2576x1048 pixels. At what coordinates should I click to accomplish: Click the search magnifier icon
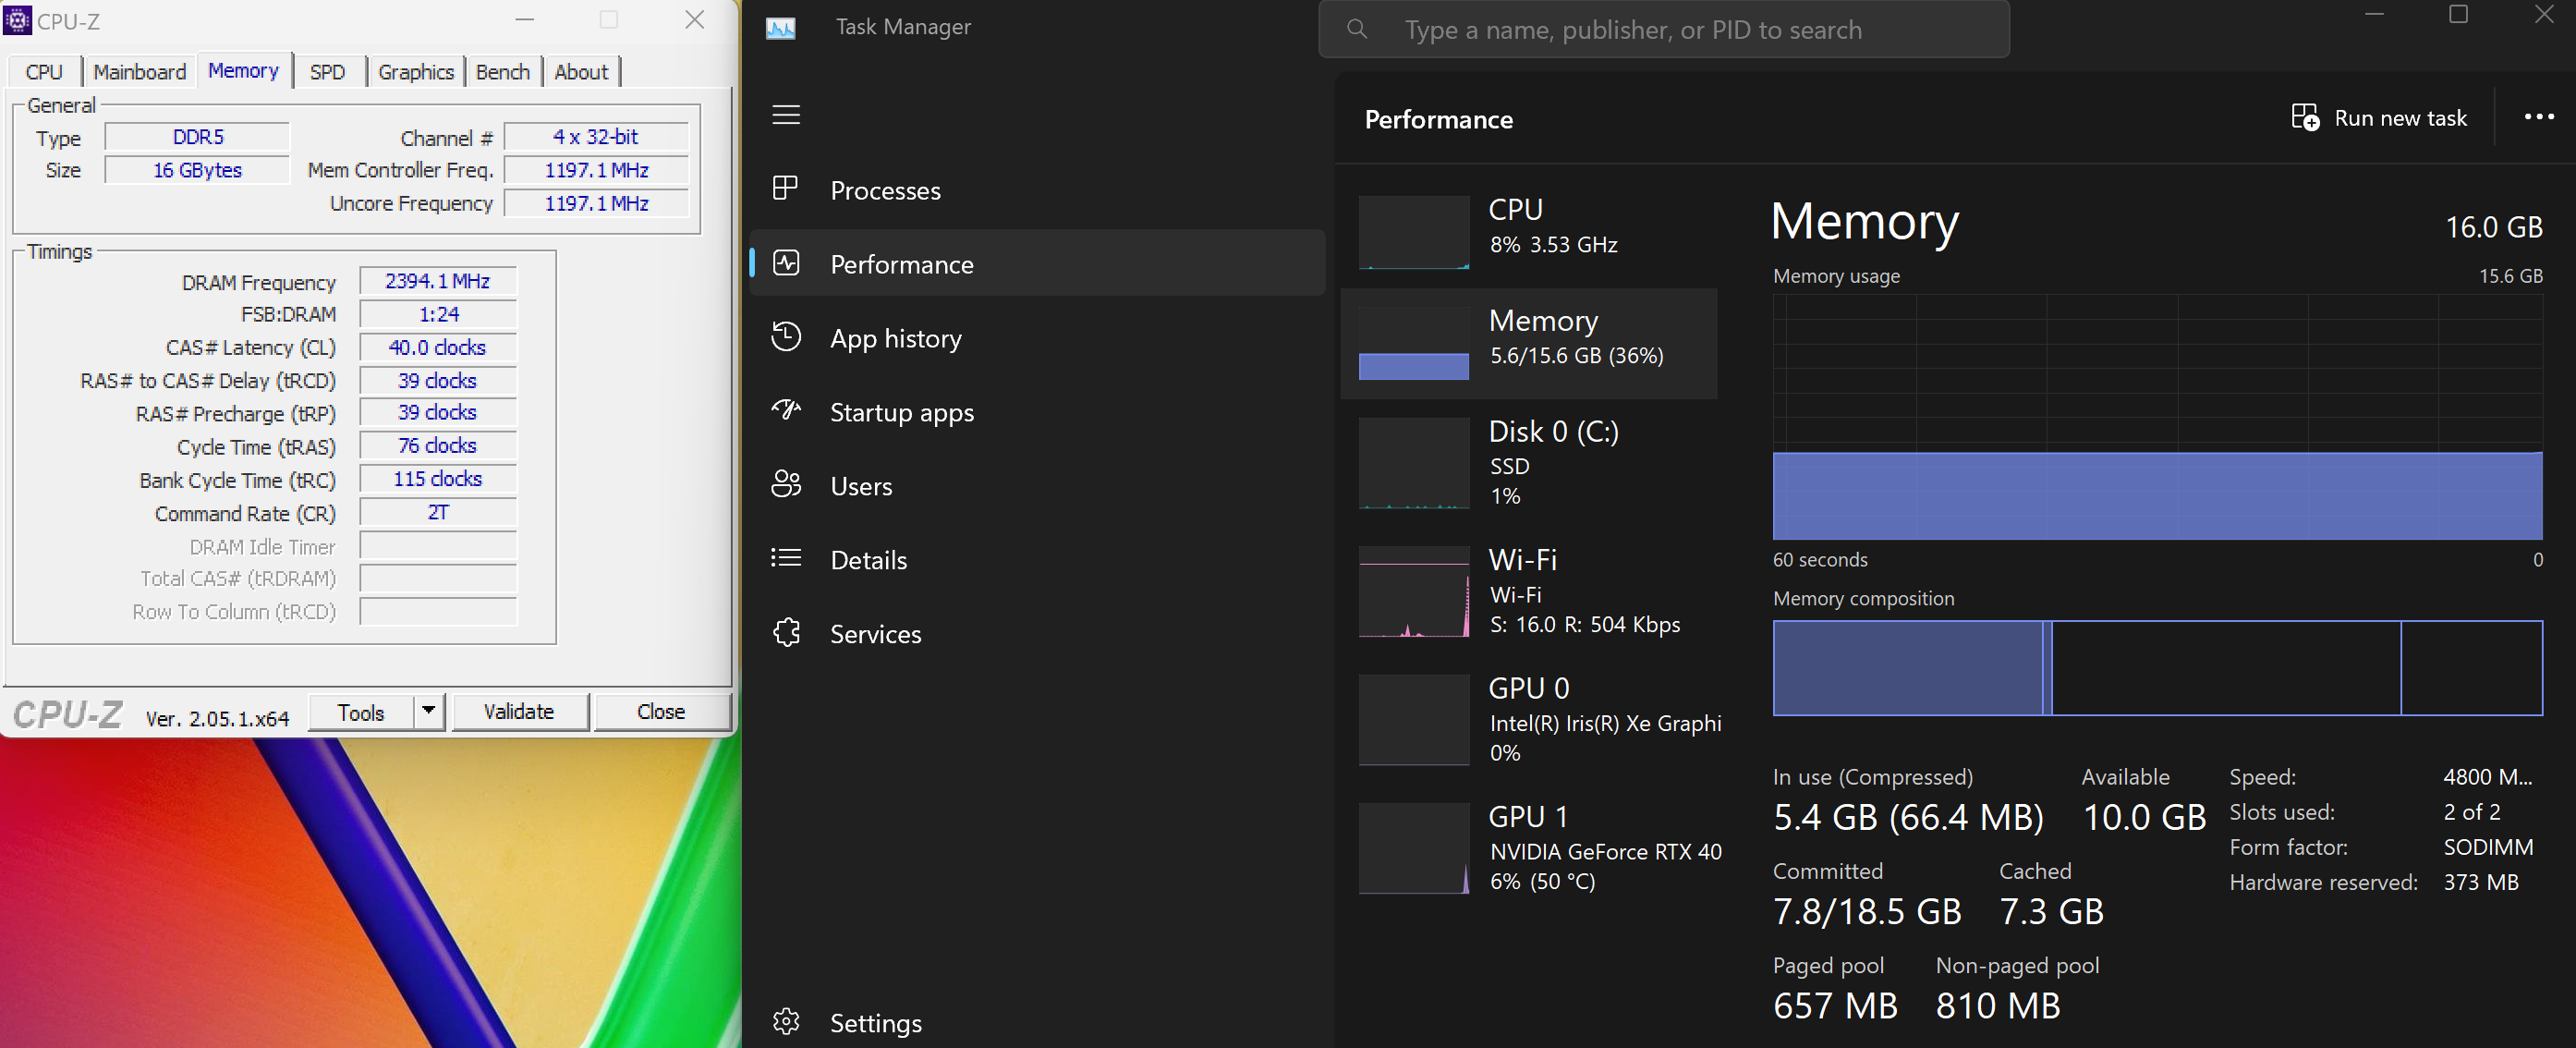click(1357, 29)
